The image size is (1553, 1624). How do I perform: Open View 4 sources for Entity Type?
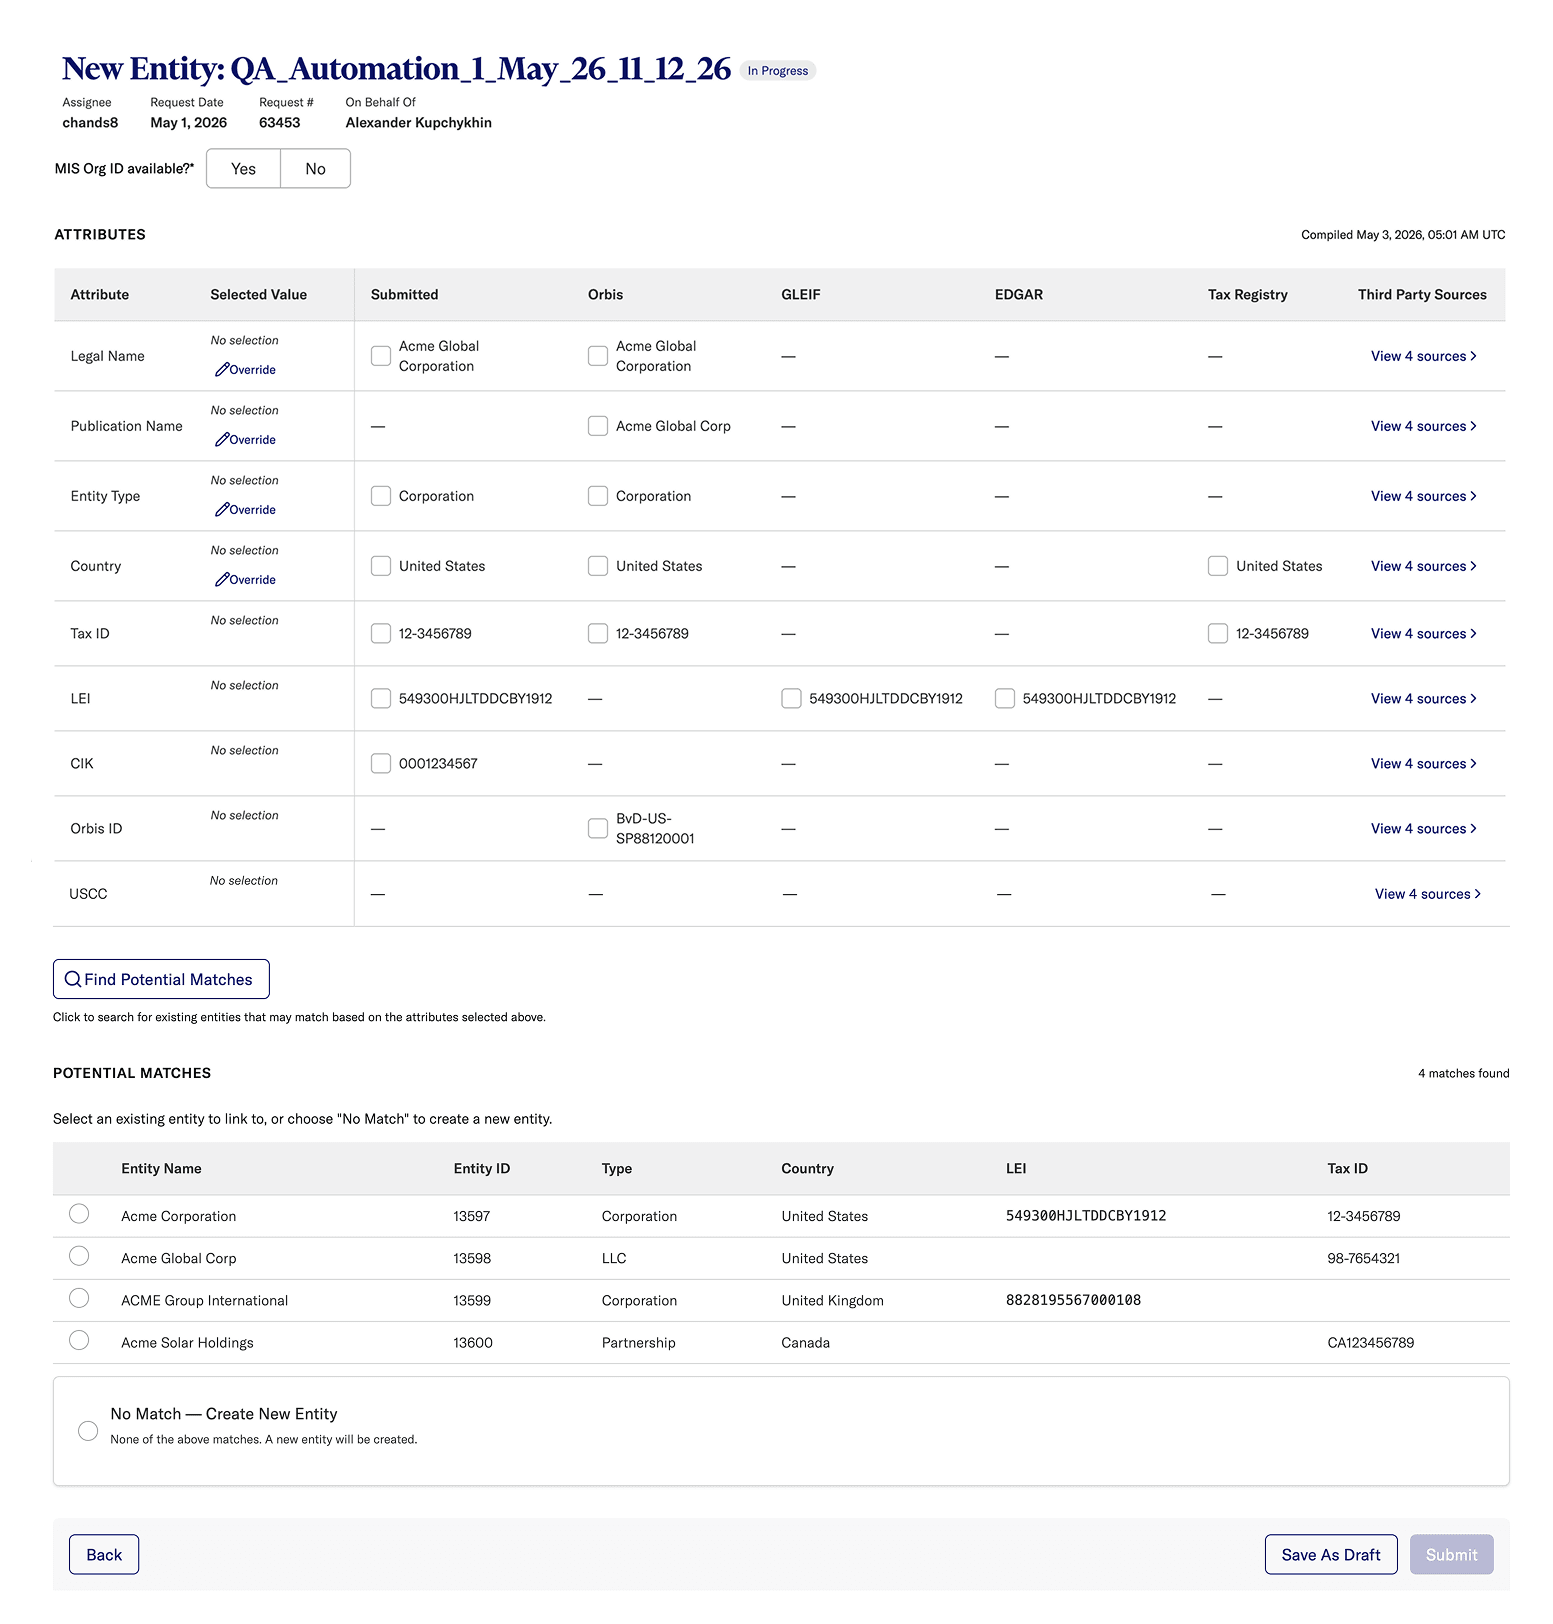[x=1423, y=496]
